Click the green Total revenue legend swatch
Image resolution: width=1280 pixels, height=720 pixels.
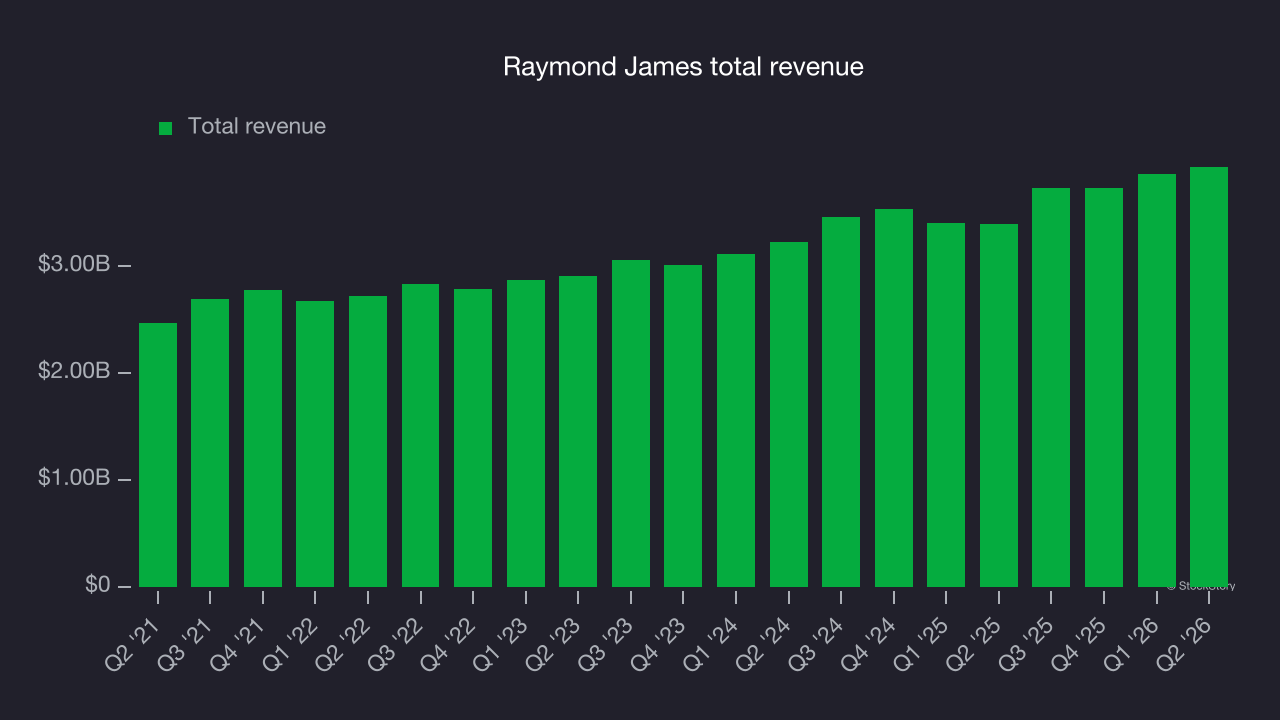click(166, 128)
